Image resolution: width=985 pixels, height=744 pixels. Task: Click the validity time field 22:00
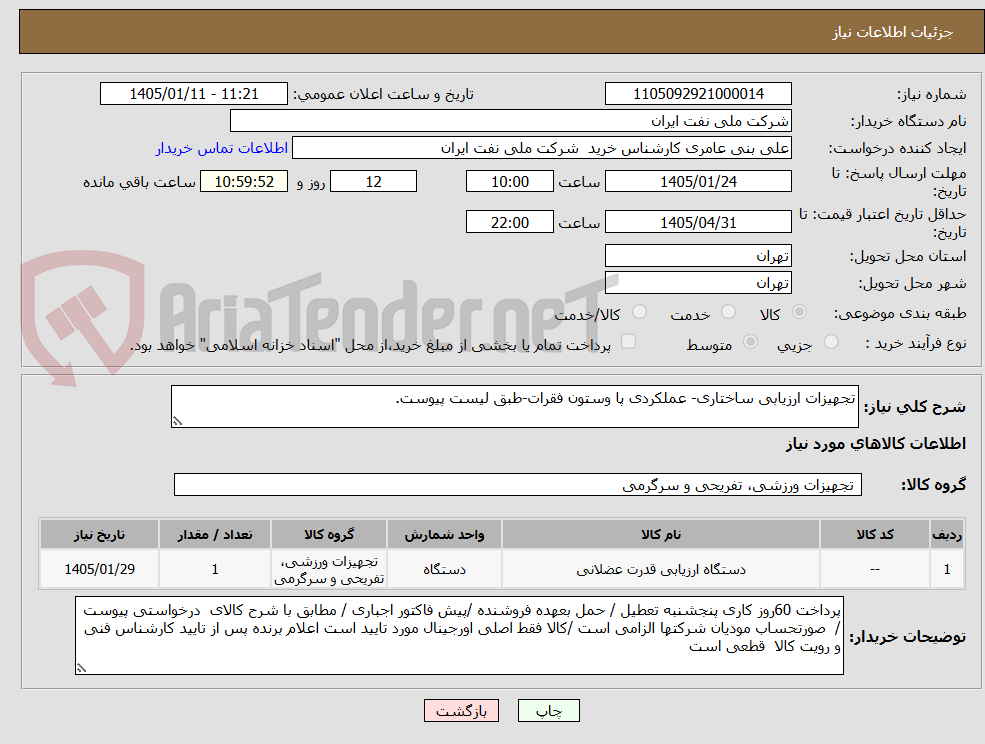(x=509, y=222)
